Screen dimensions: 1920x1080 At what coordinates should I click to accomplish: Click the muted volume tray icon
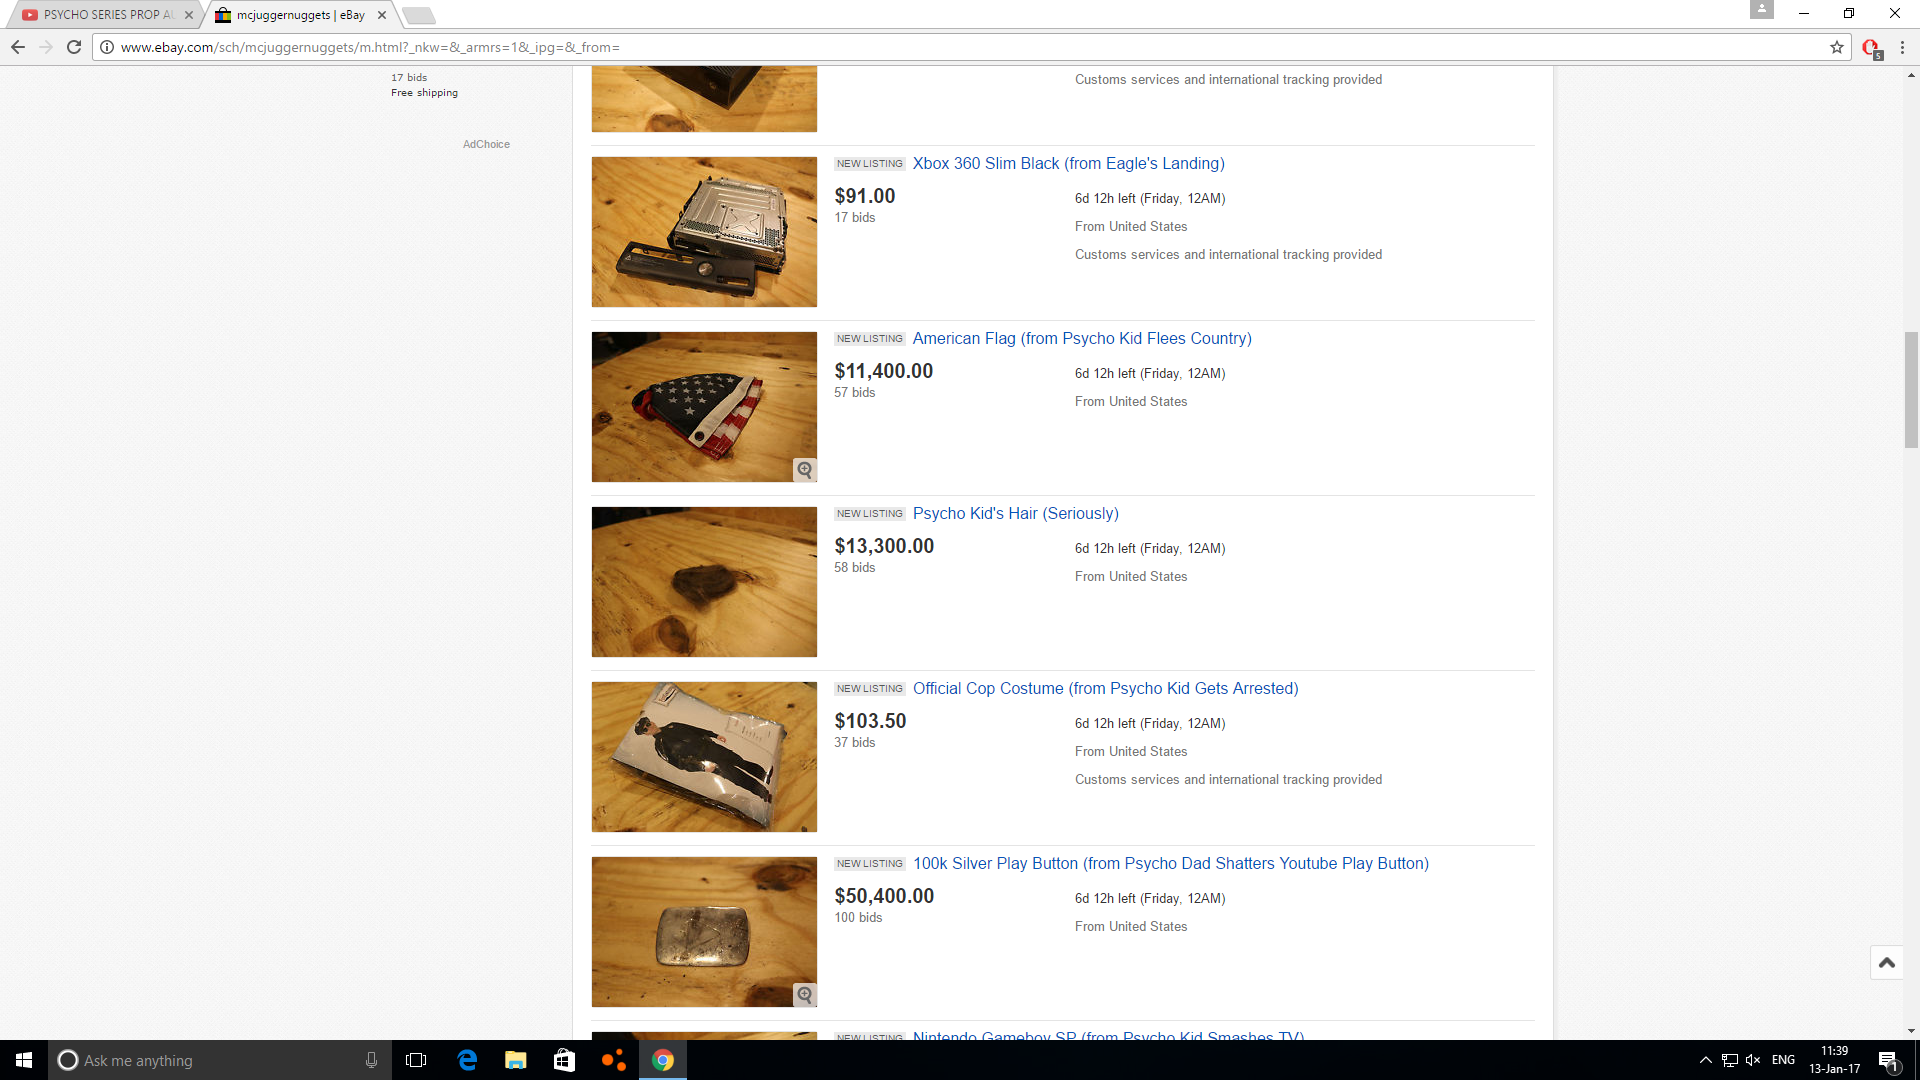(1753, 1060)
